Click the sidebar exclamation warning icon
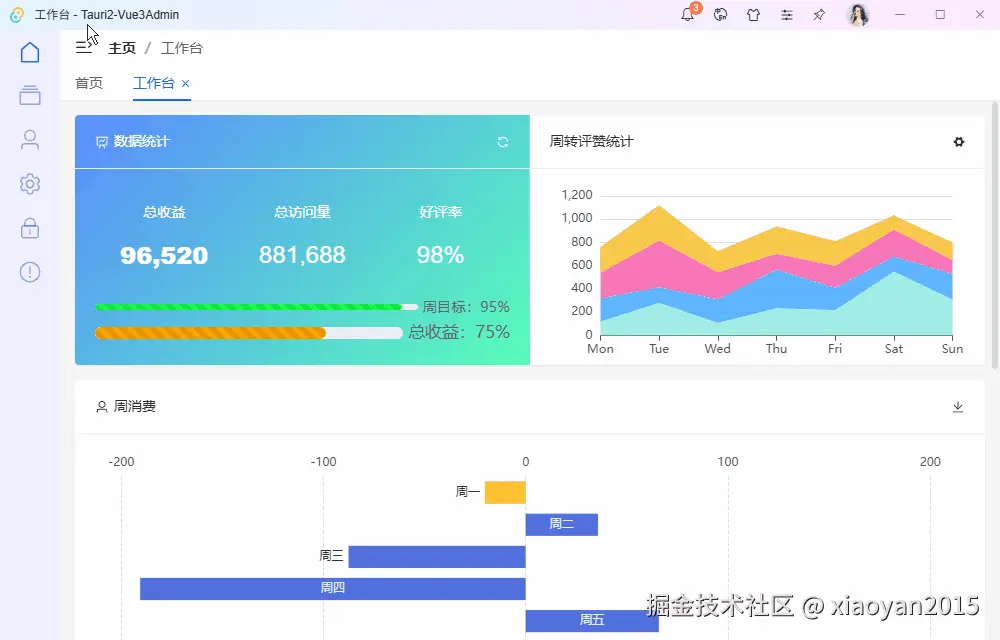The image size is (1000, 640). pyautogui.click(x=29, y=272)
